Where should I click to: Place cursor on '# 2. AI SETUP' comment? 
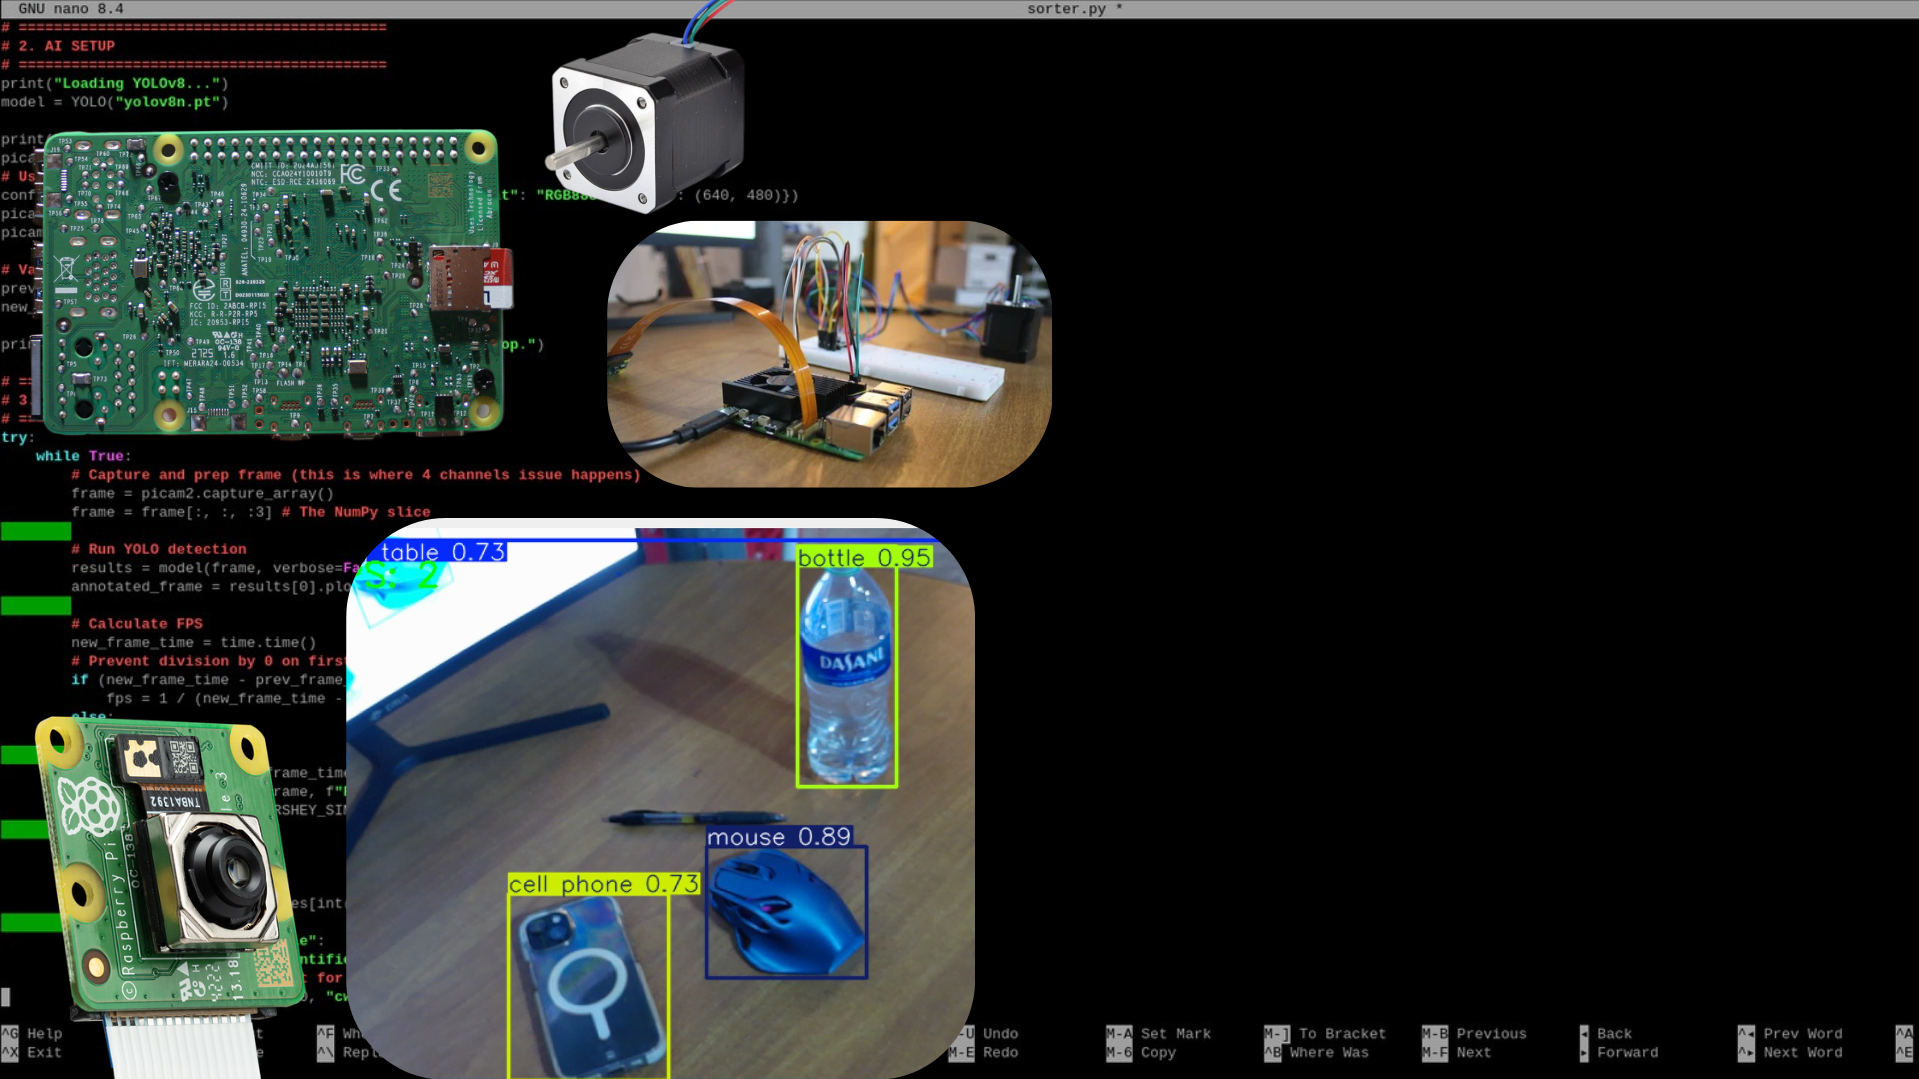pos(58,46)
